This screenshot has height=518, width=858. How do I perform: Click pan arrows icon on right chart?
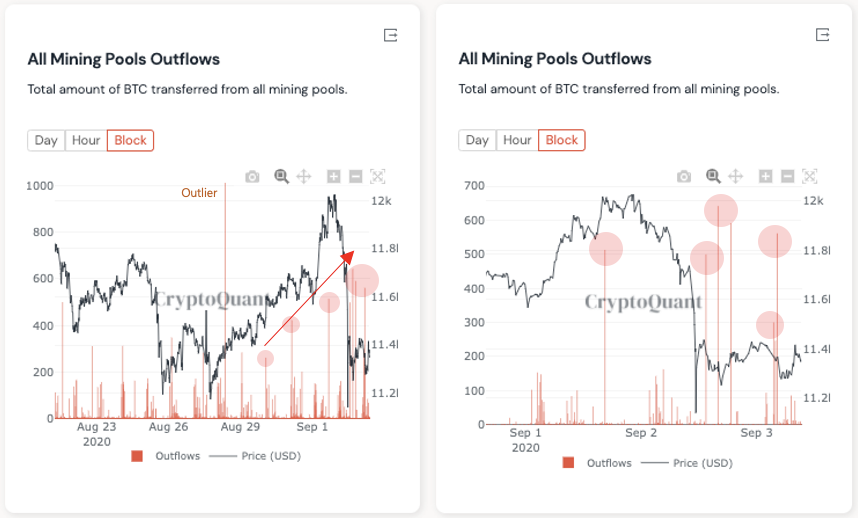click(x=735, y=177)
